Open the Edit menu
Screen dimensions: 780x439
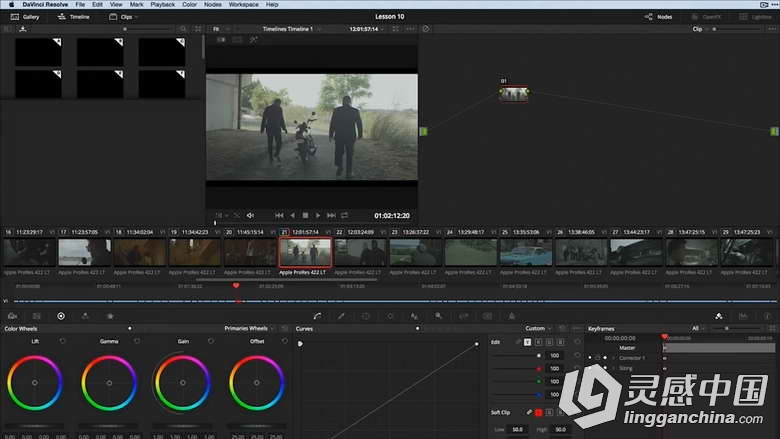tap(98, 4)
